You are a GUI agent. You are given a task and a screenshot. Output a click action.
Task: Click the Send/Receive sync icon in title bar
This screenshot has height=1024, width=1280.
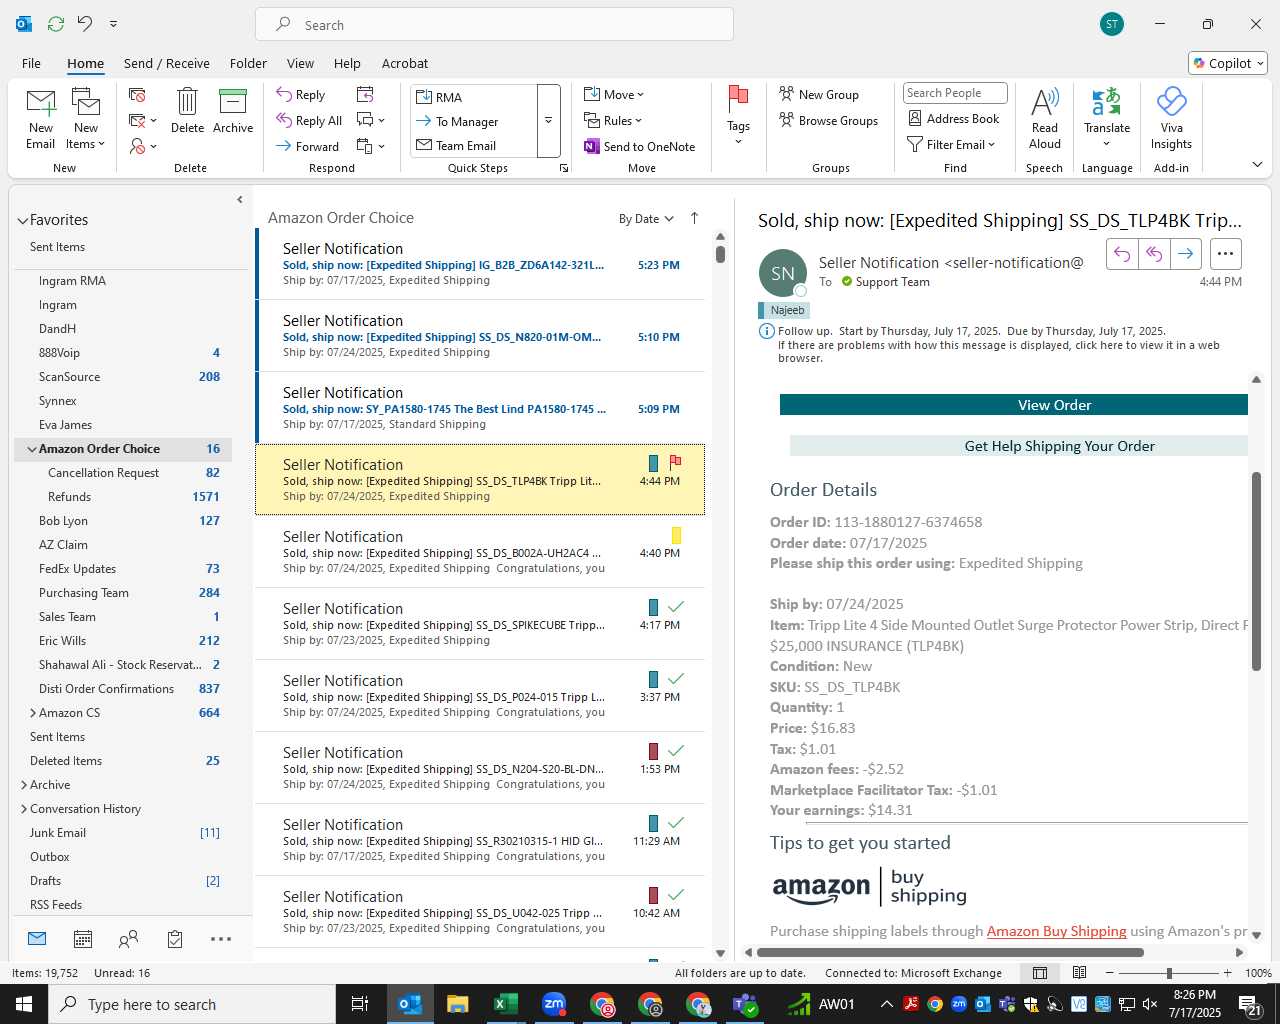pos(56,23)
